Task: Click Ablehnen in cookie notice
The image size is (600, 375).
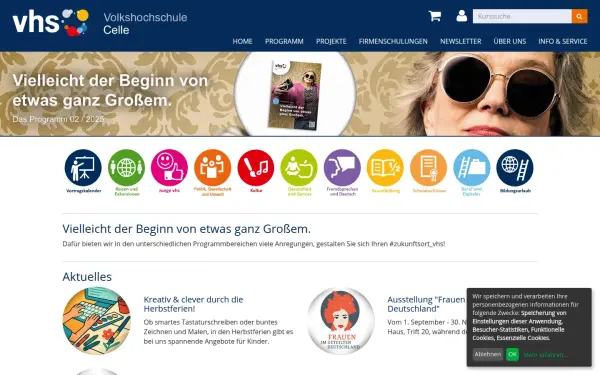Action: (488, 354)
